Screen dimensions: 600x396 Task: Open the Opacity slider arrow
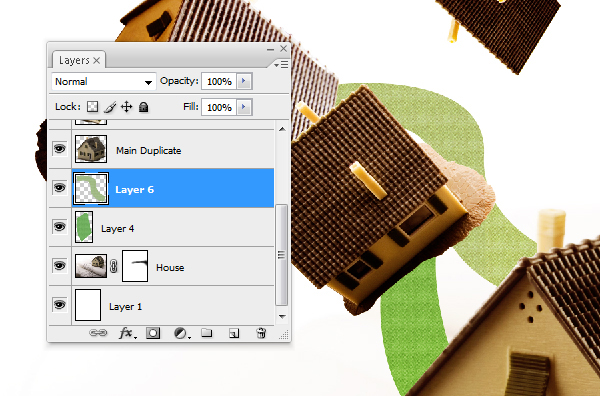point(244,81)
